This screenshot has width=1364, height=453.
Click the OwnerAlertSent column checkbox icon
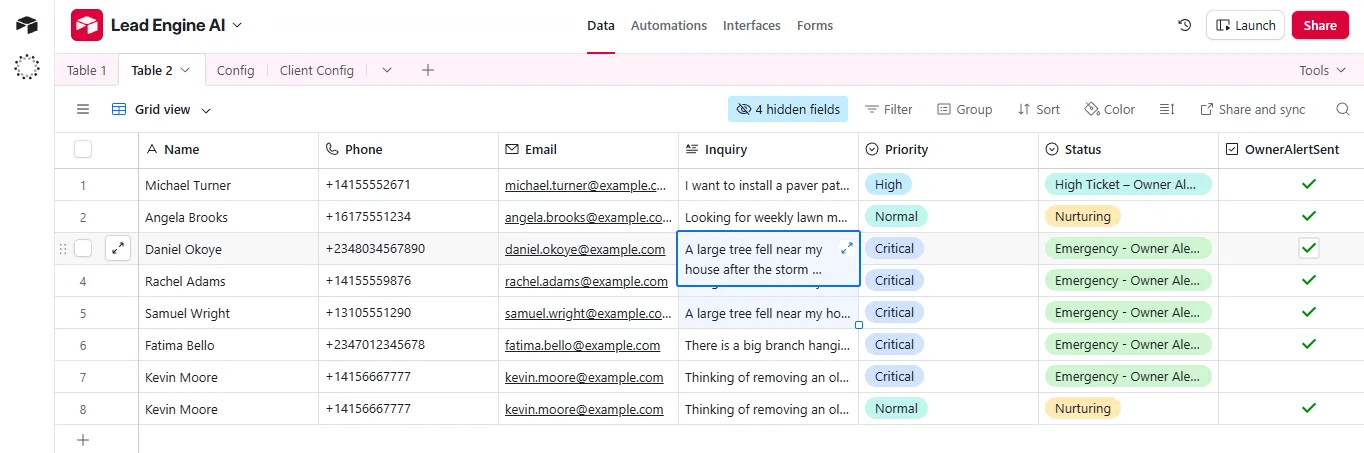click(1232, 149)
